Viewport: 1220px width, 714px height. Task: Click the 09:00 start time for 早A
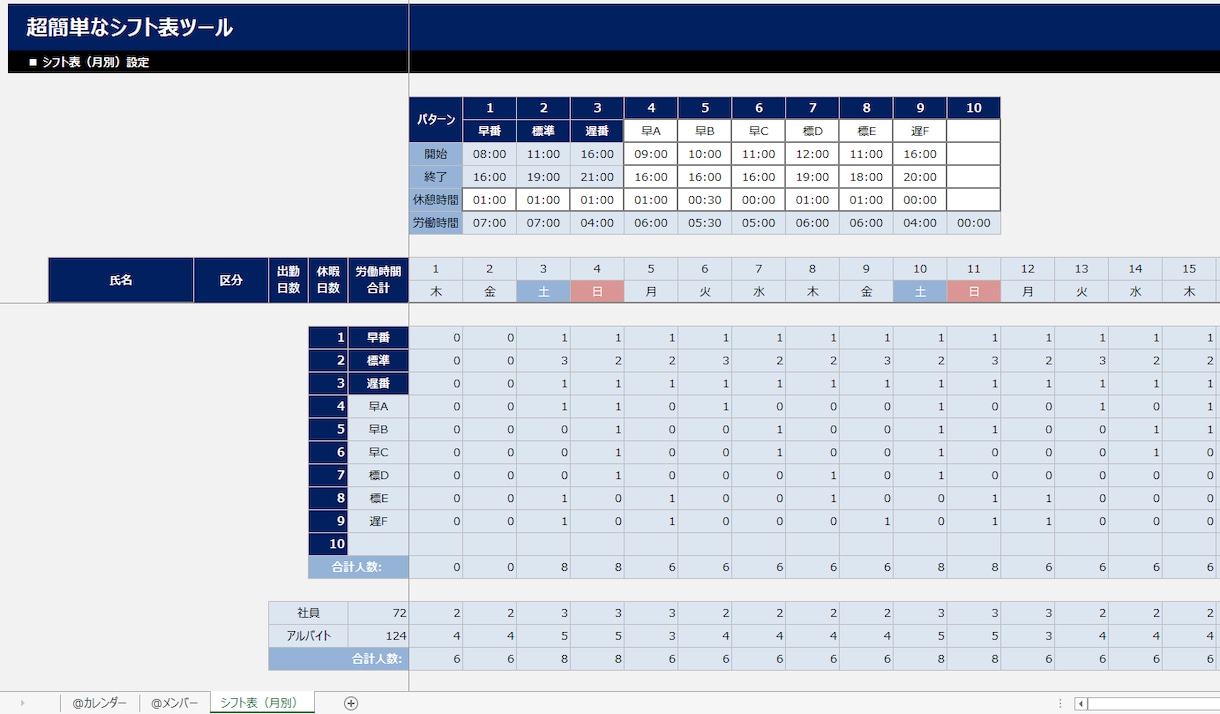(651, 154)
